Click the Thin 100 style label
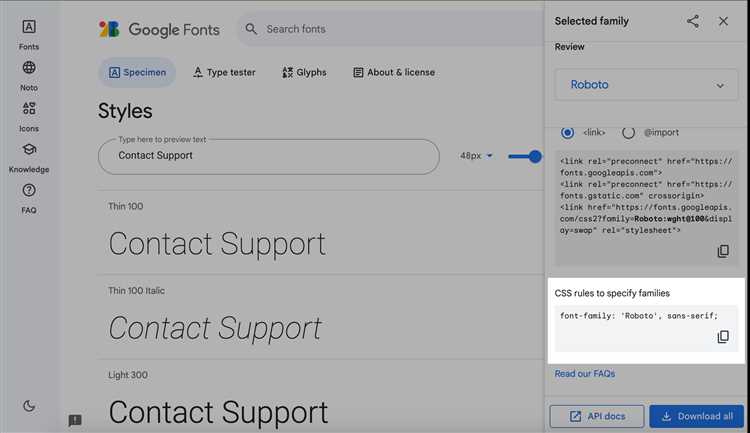The height and width of the screenshot is (433, 750). pos(125,206)
